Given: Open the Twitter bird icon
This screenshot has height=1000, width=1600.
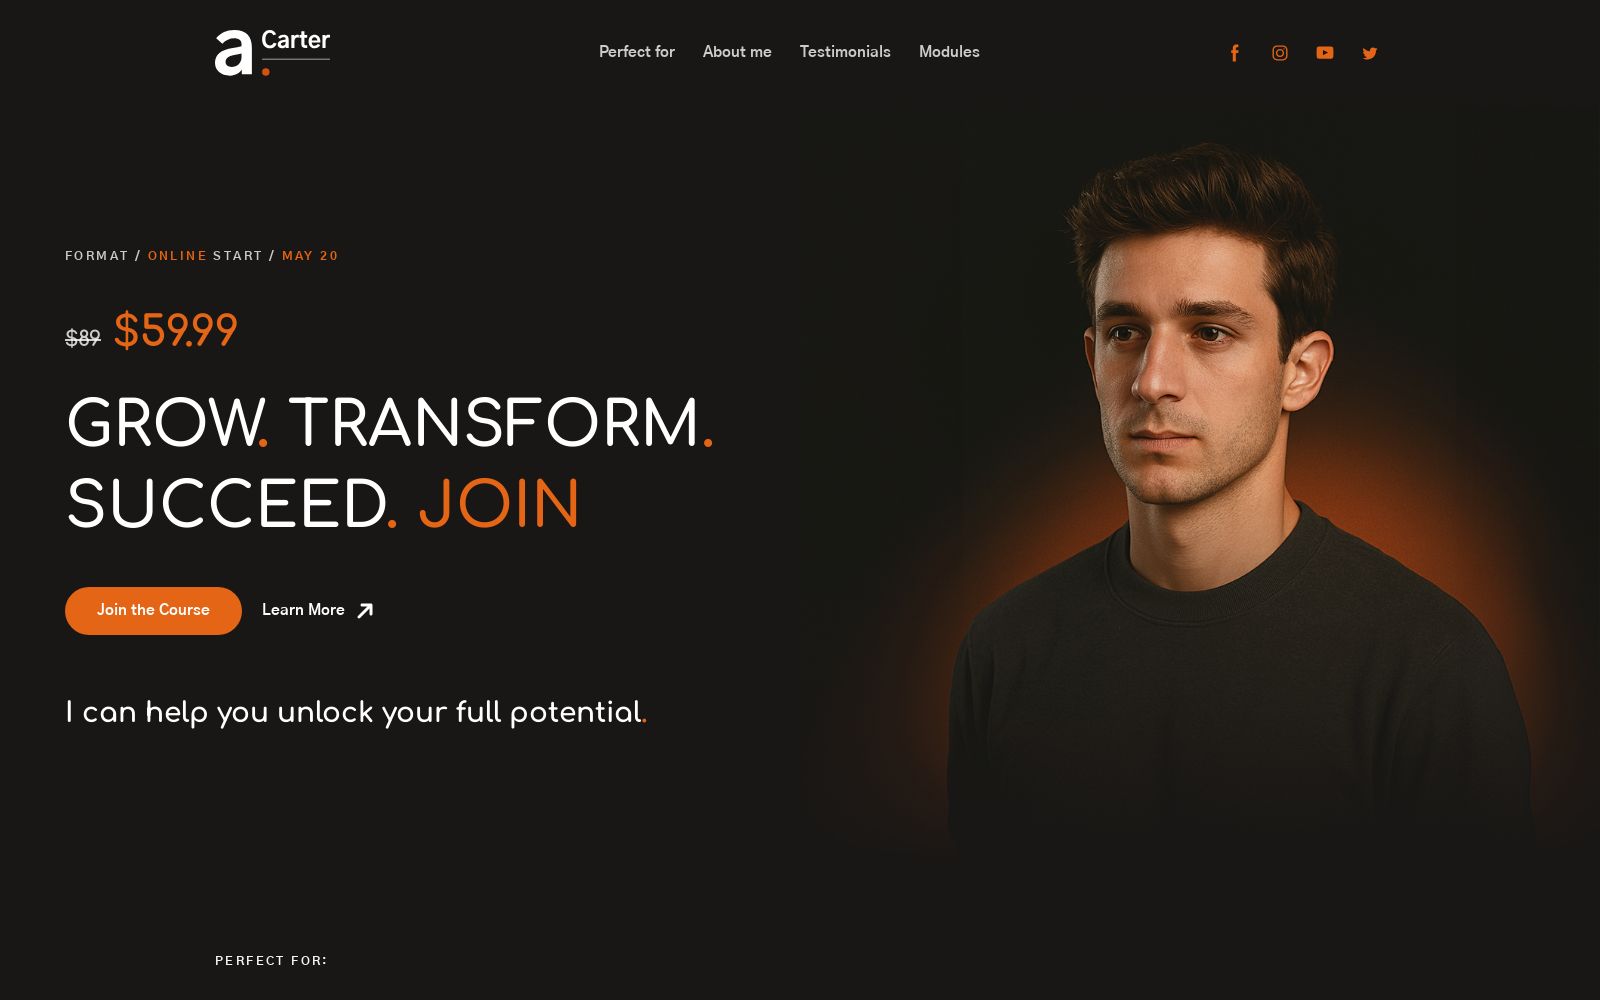Looking at the screenshot, I should 1370,53.
